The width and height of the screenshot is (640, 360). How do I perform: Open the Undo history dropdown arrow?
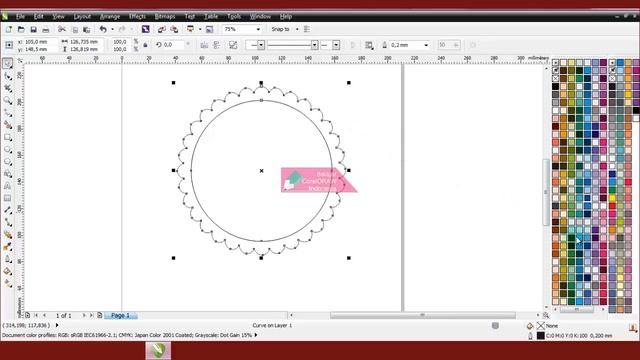pyautogui.click(x=112, y=29)
